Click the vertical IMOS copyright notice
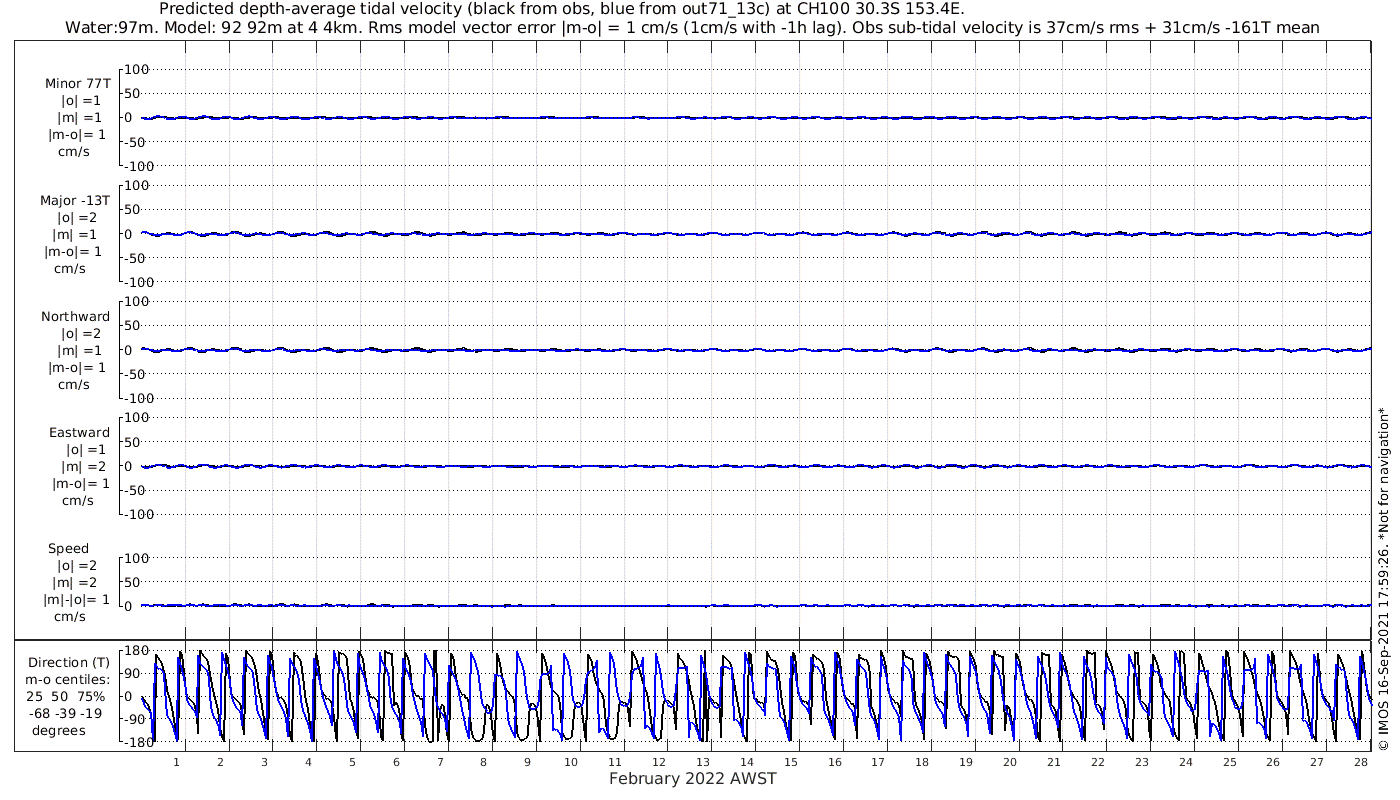The width and height of the screenshot is (1400, 800). click(1384, 579)
